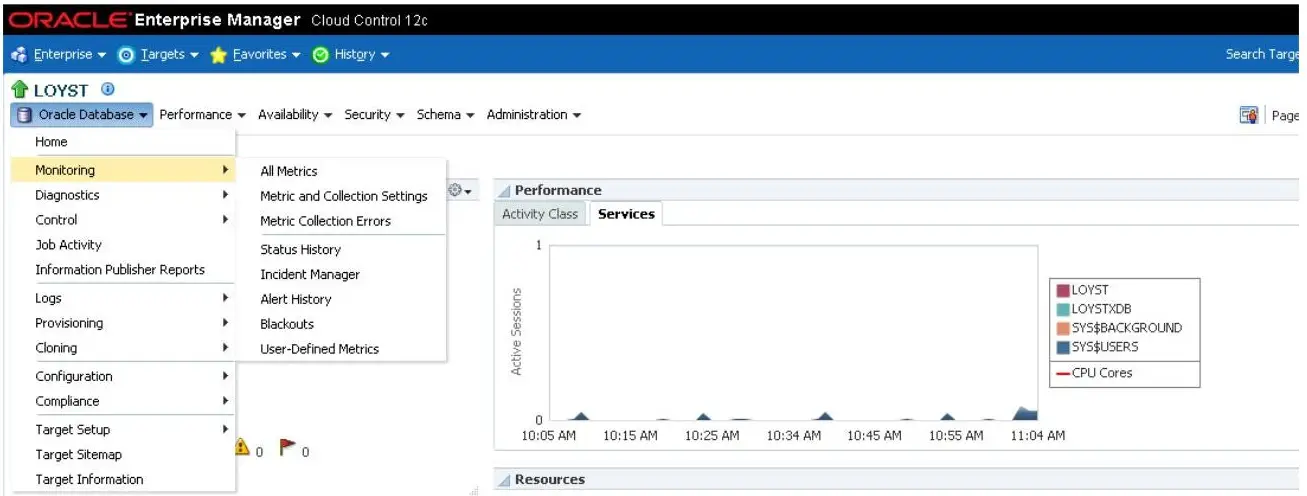Open the Administration dropdown menu
The image size is (1307, 496).
coord(534,115)
